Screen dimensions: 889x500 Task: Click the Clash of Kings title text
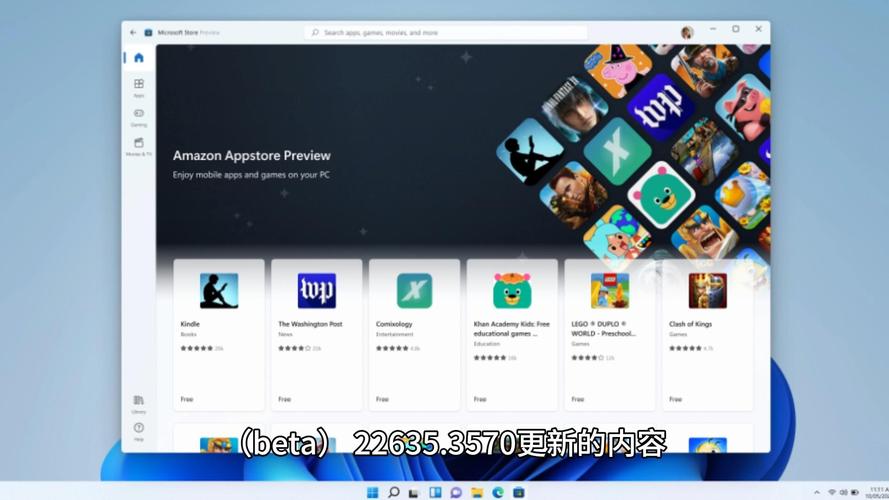point(690,324)
